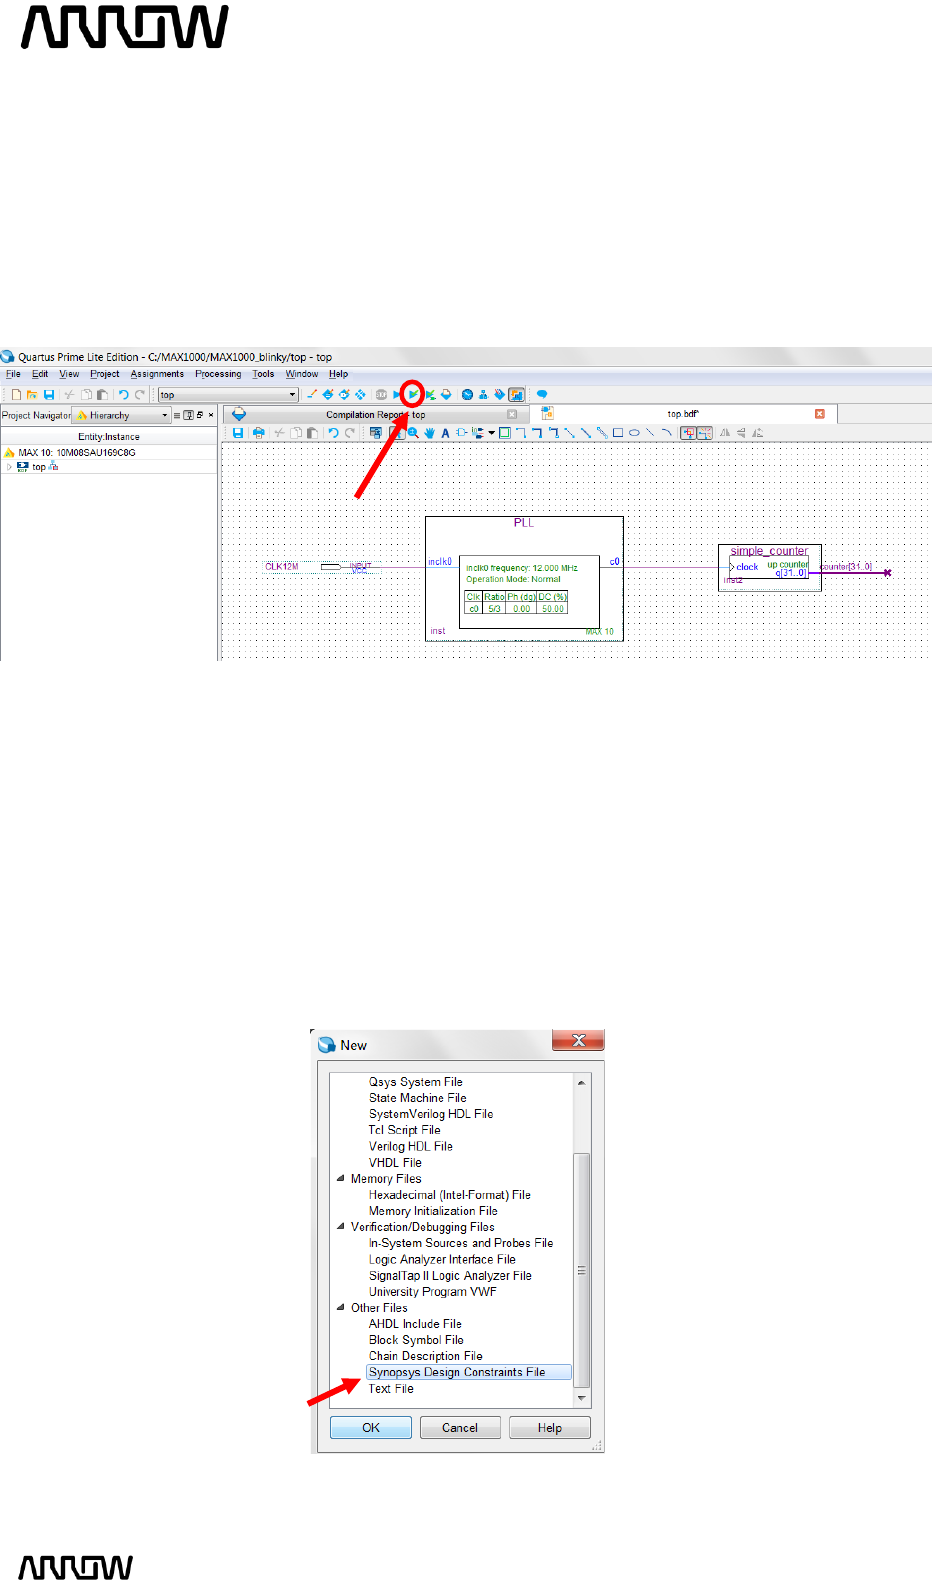
Task: Open the Timing Analyzer clock icon
Action: pyautogui.click(x=467, y=395)
